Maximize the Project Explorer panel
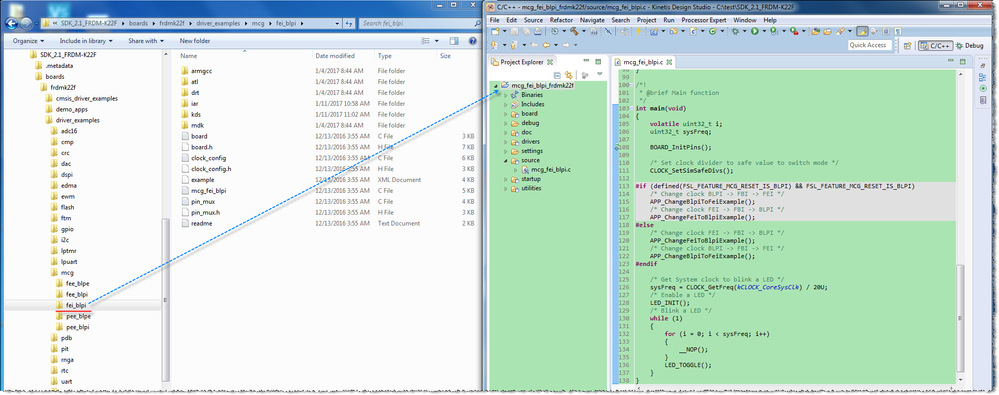Image resolution: width=999 pixels, height=395 pixels. click(x=598, y=61)
